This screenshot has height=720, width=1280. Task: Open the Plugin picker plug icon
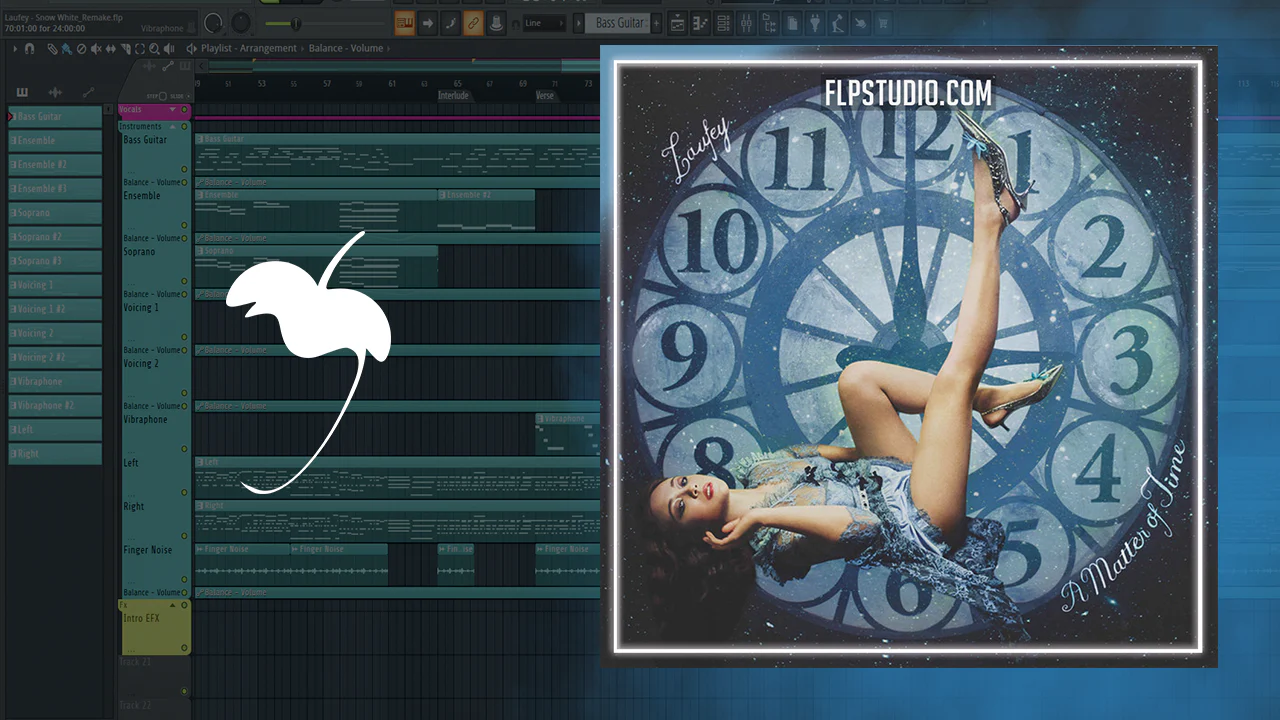(816, 23)
